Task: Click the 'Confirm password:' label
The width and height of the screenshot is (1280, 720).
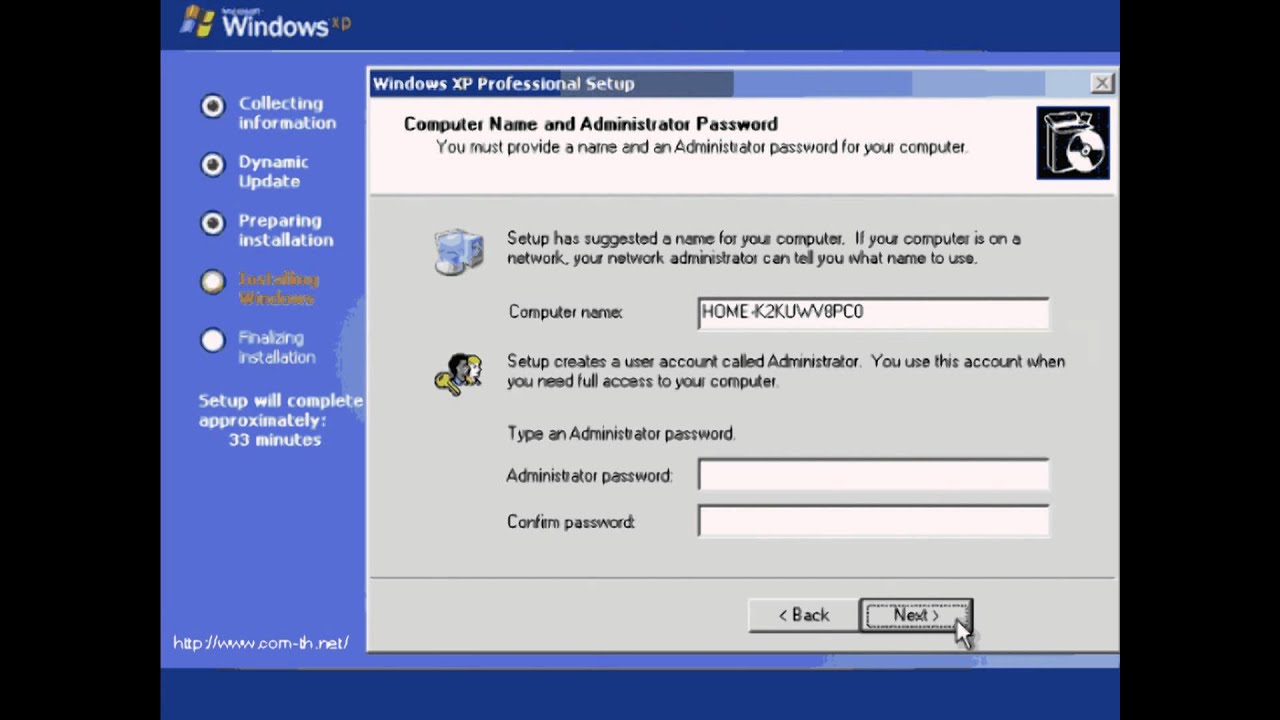Action: (x=570, y=522)
